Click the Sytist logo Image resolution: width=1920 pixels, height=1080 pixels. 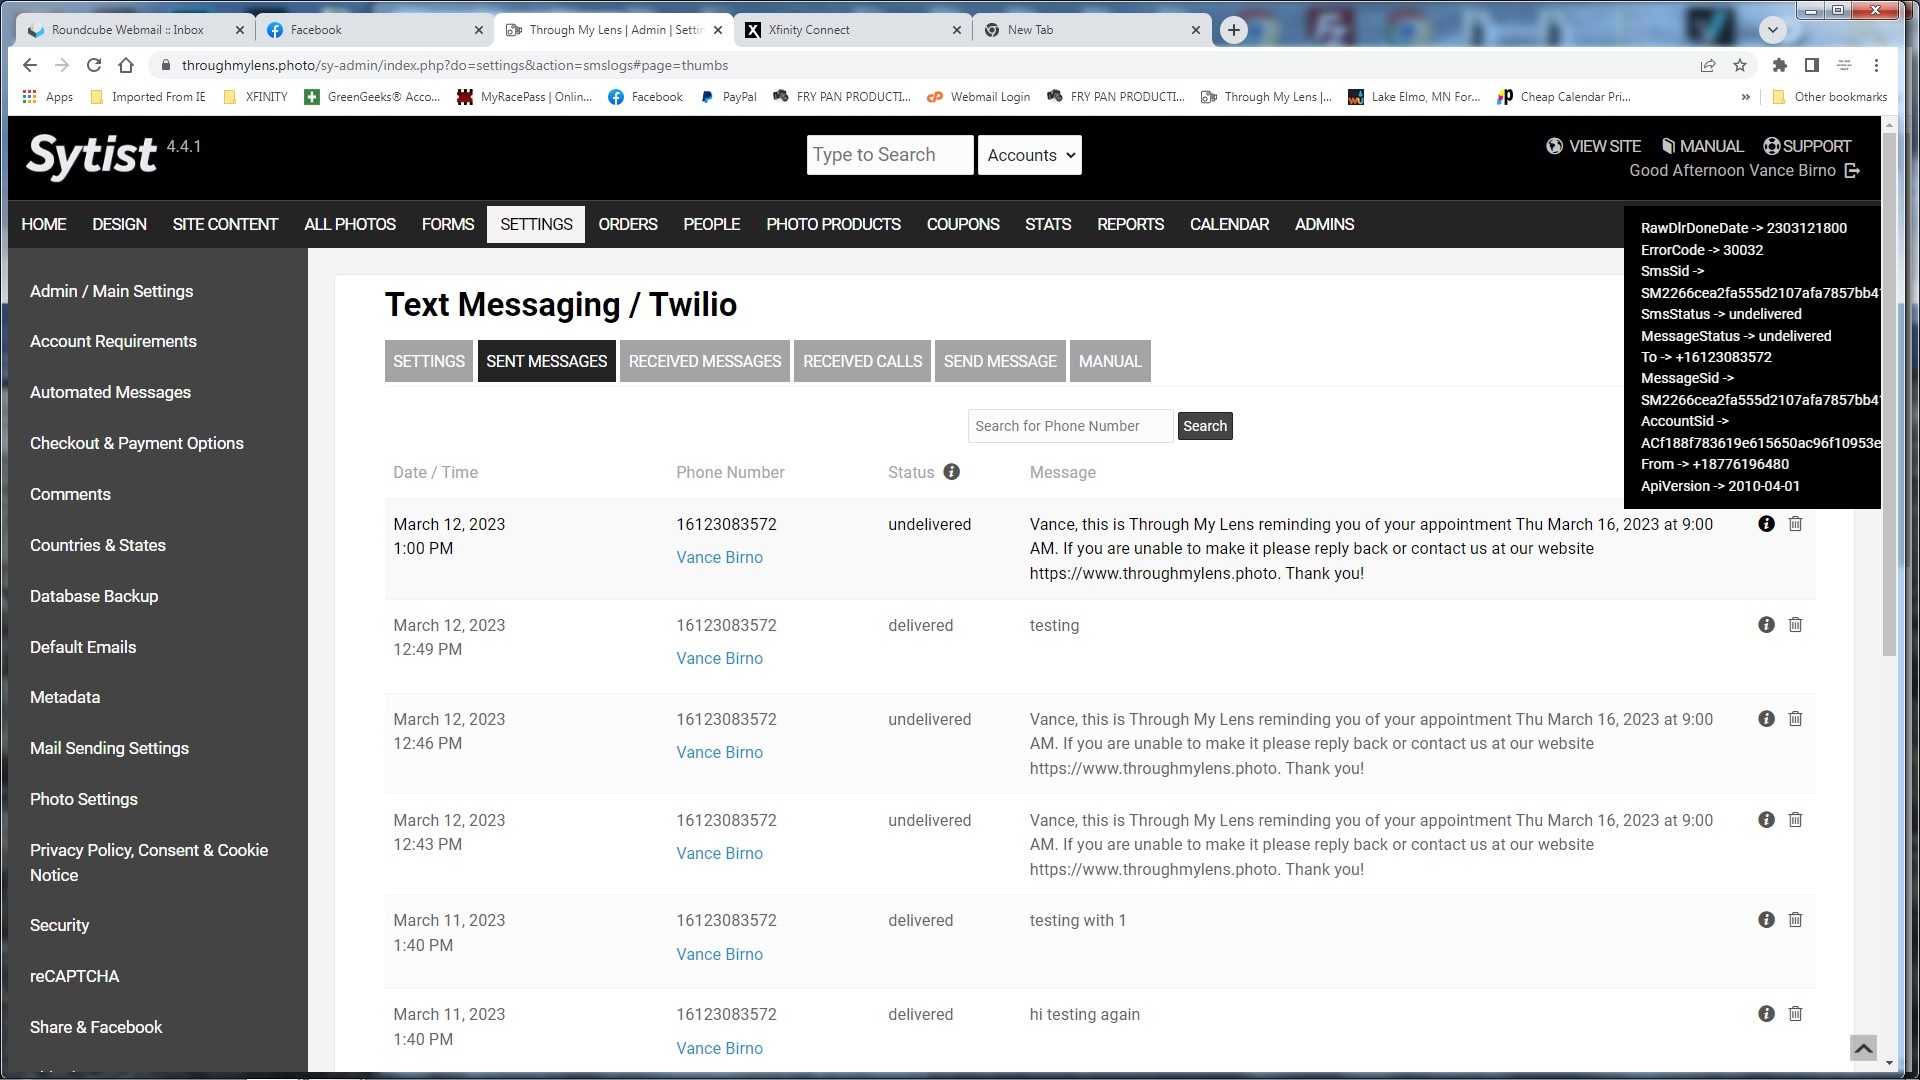pyautogui.click(x=92, y=156)
